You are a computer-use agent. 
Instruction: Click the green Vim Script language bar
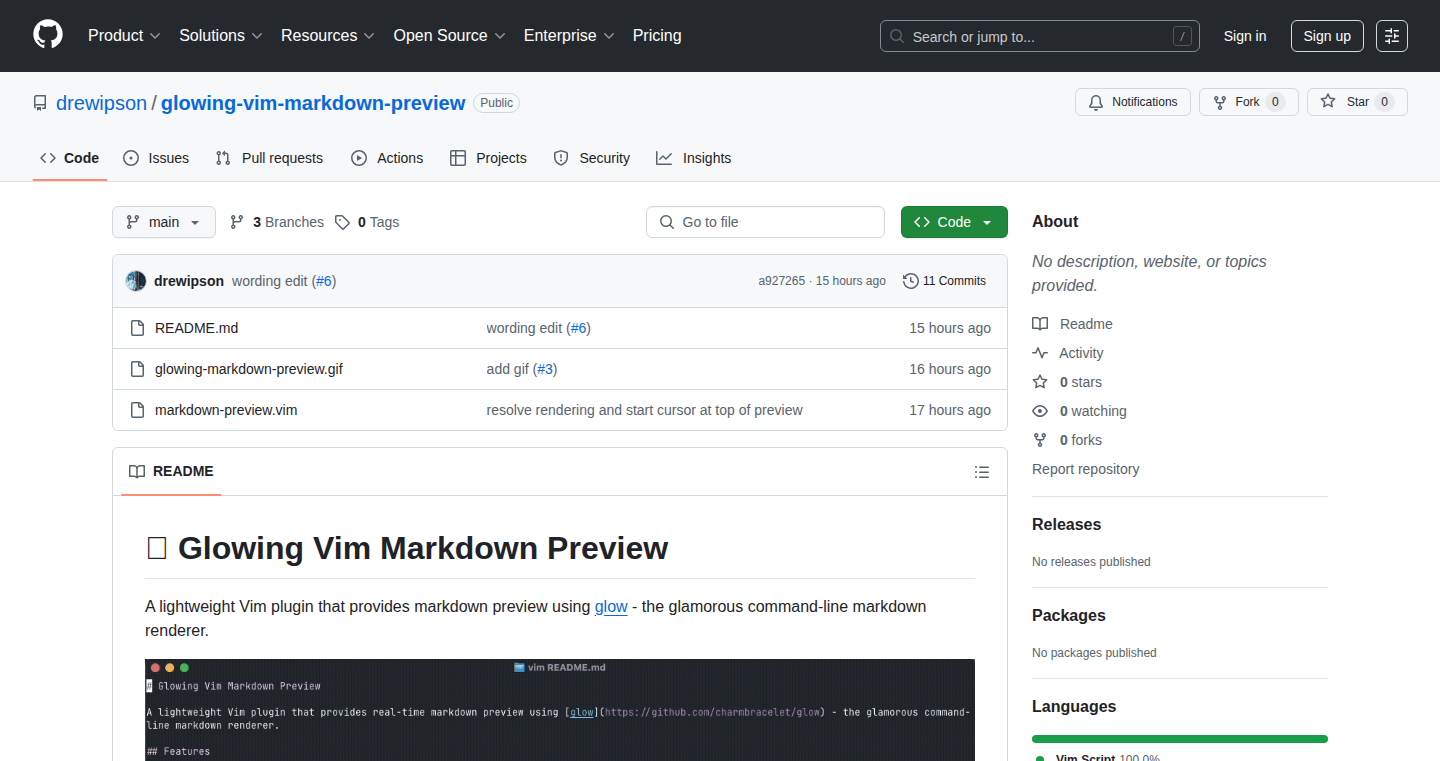pos(1180,739)
